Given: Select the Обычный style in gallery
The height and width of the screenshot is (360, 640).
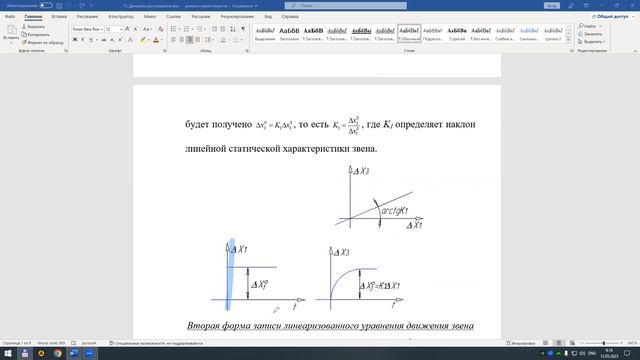Looking at the screenshot, I should pos(409,33).
